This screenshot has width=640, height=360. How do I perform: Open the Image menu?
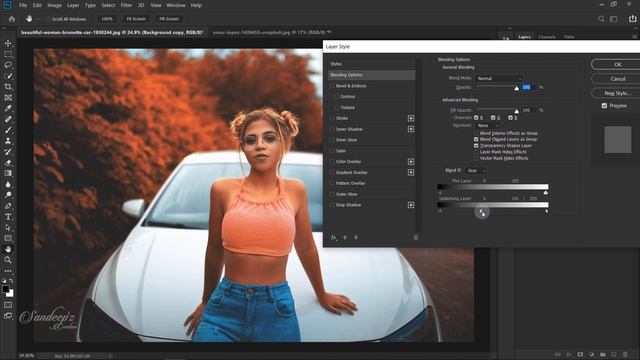click(54, 5)
